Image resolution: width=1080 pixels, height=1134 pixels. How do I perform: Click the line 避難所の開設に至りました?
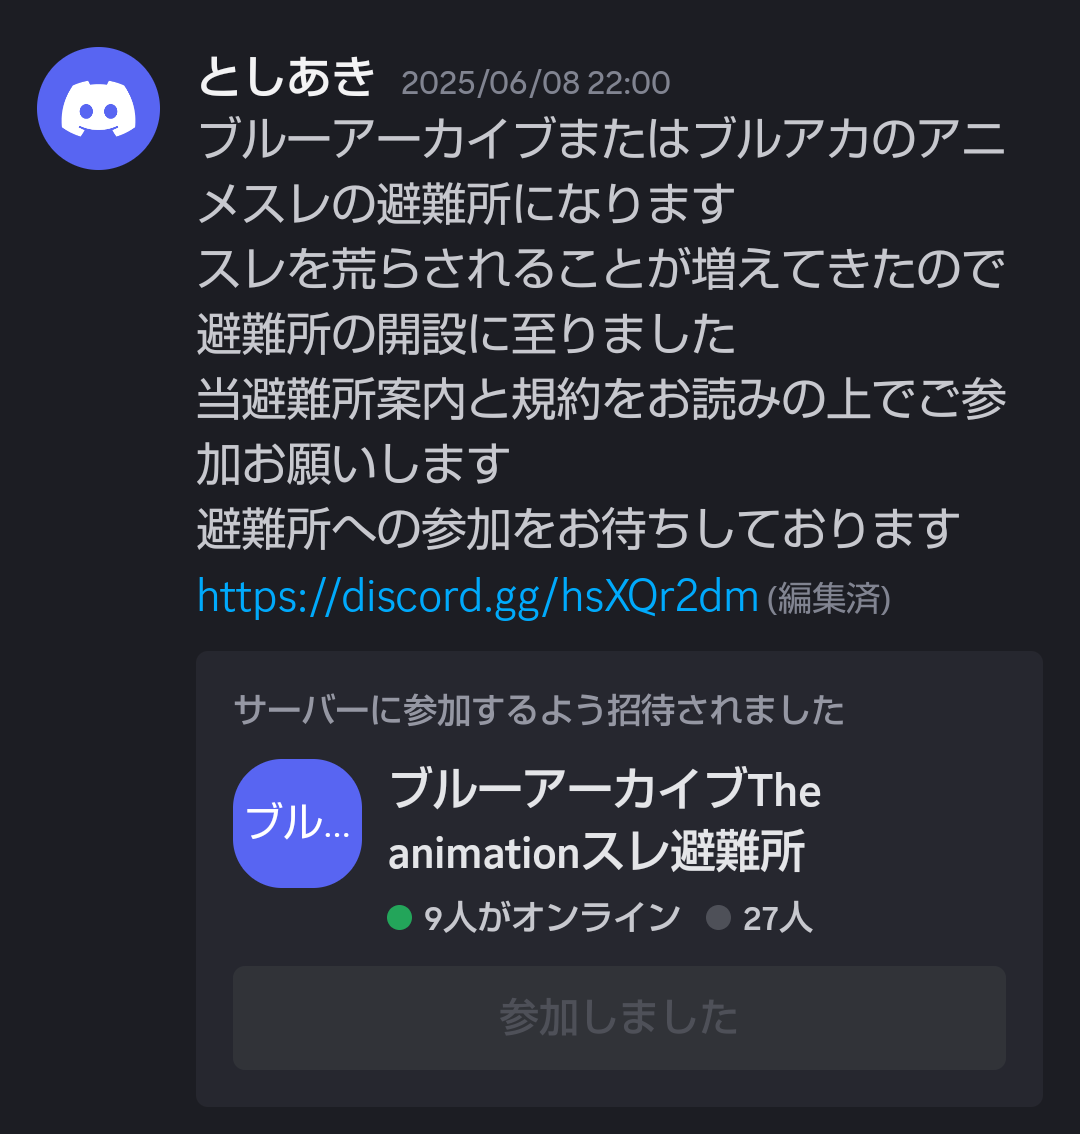tap(466, 334)
